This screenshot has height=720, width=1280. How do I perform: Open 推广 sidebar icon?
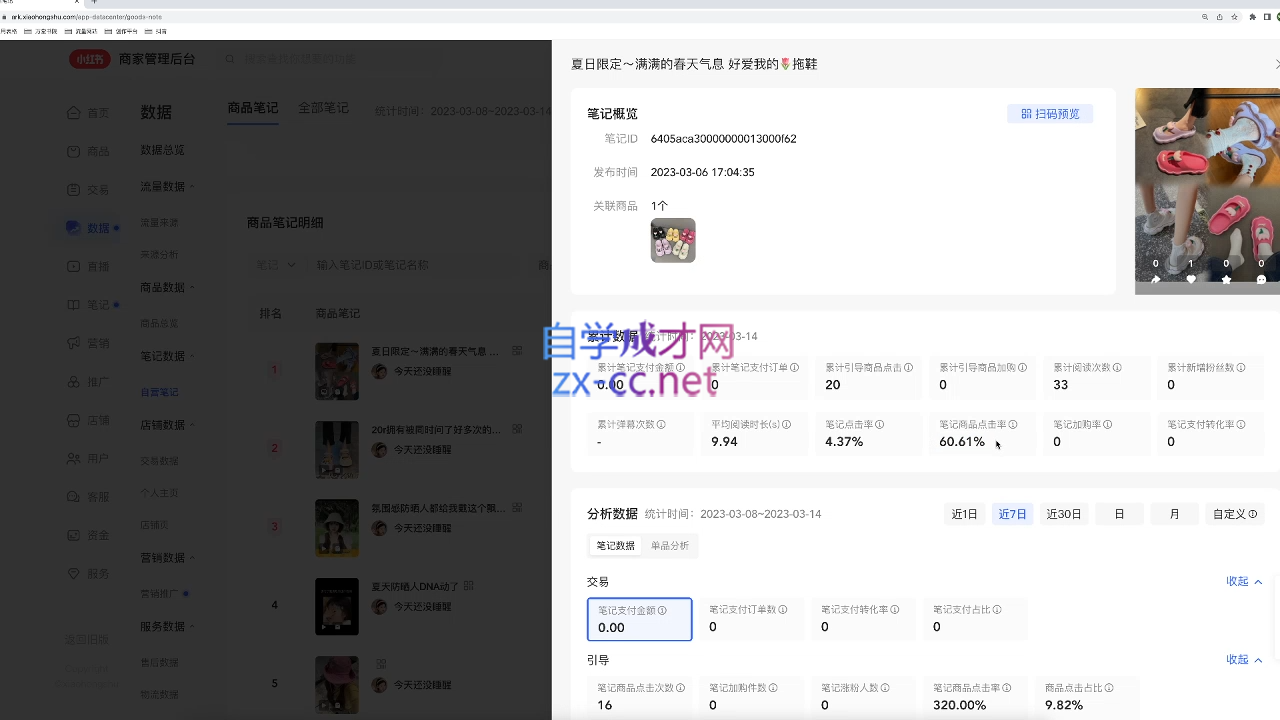(x=74, y=381)
